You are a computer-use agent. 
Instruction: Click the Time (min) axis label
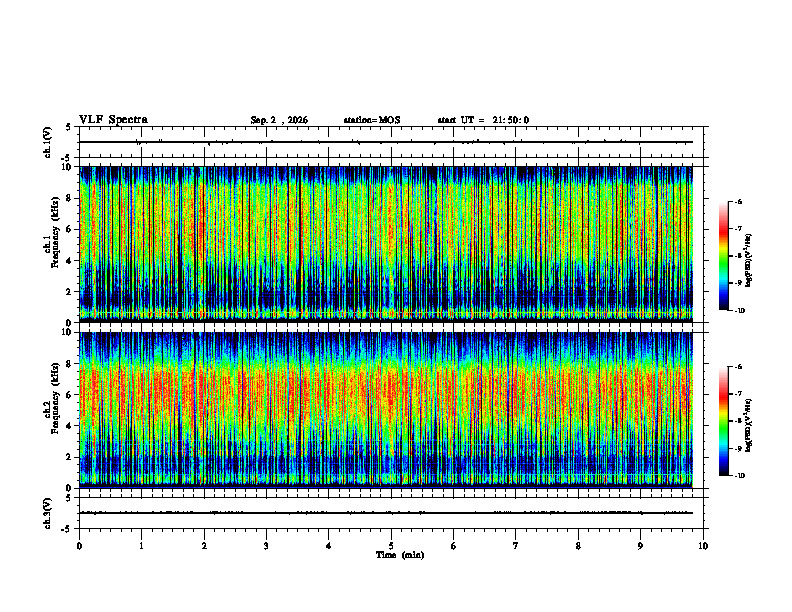pos(400,555)
